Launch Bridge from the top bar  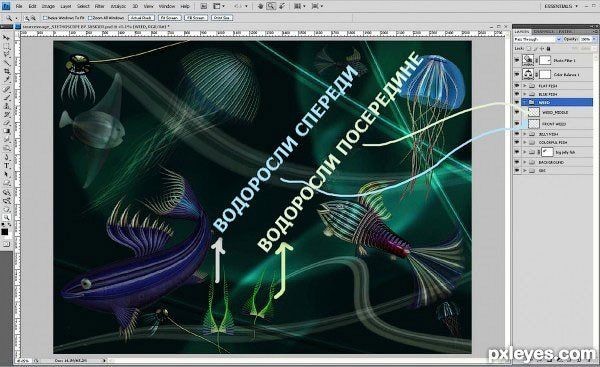point(204,6)
